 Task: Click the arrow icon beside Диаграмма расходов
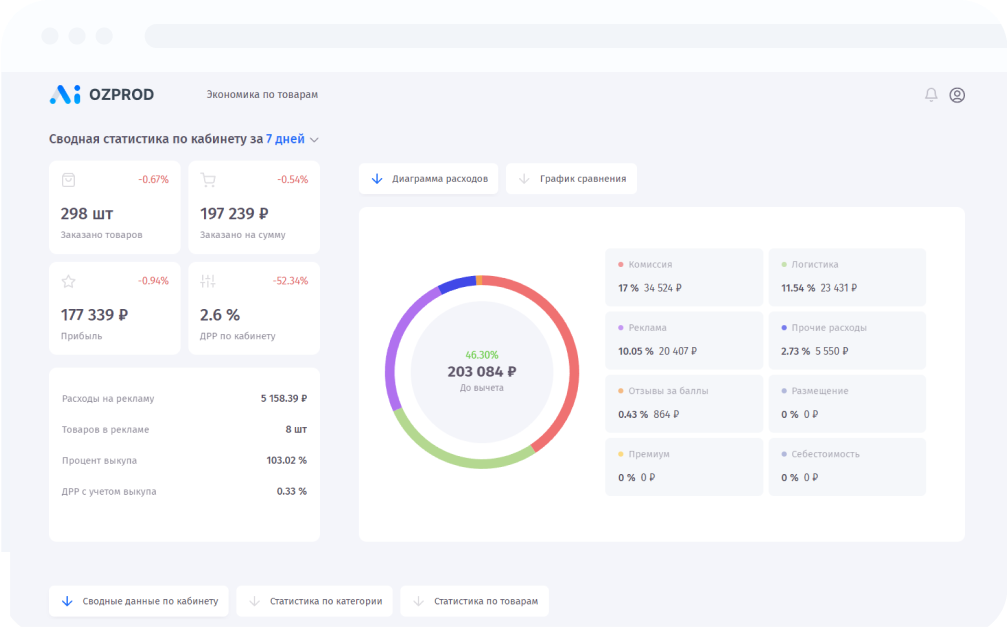377,179
